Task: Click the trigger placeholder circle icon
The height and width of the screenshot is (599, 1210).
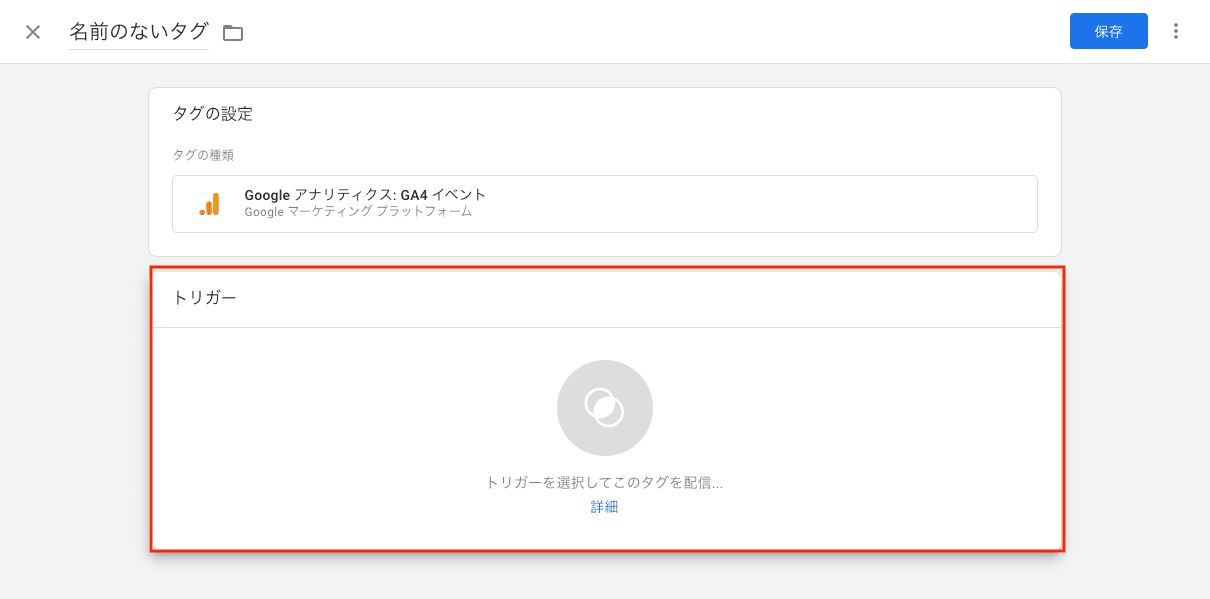Action: [605, 408]
